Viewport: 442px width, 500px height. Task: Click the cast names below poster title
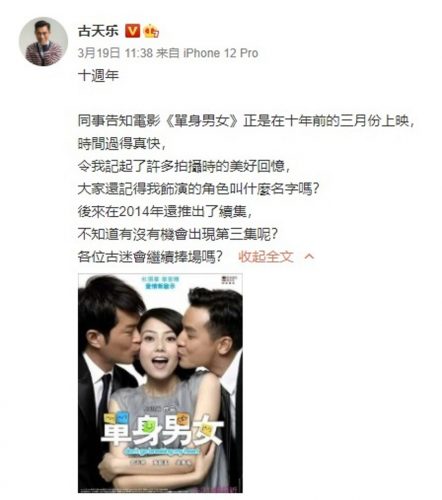tap(161, 462)
